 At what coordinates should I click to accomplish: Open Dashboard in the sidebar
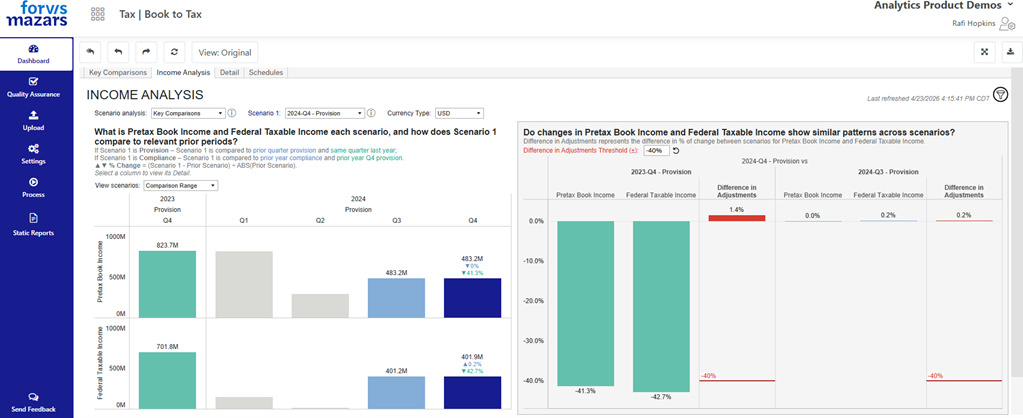coord(33,54)
